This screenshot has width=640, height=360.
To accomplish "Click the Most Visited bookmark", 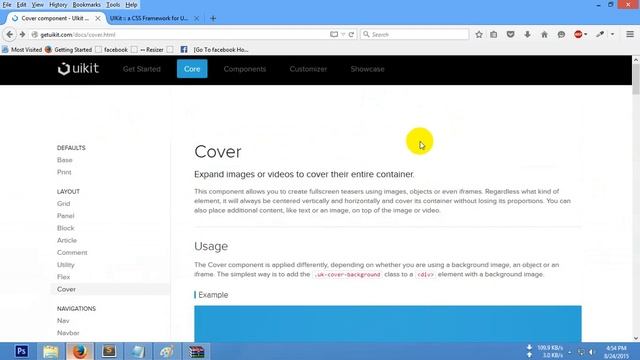I will 22,49.
